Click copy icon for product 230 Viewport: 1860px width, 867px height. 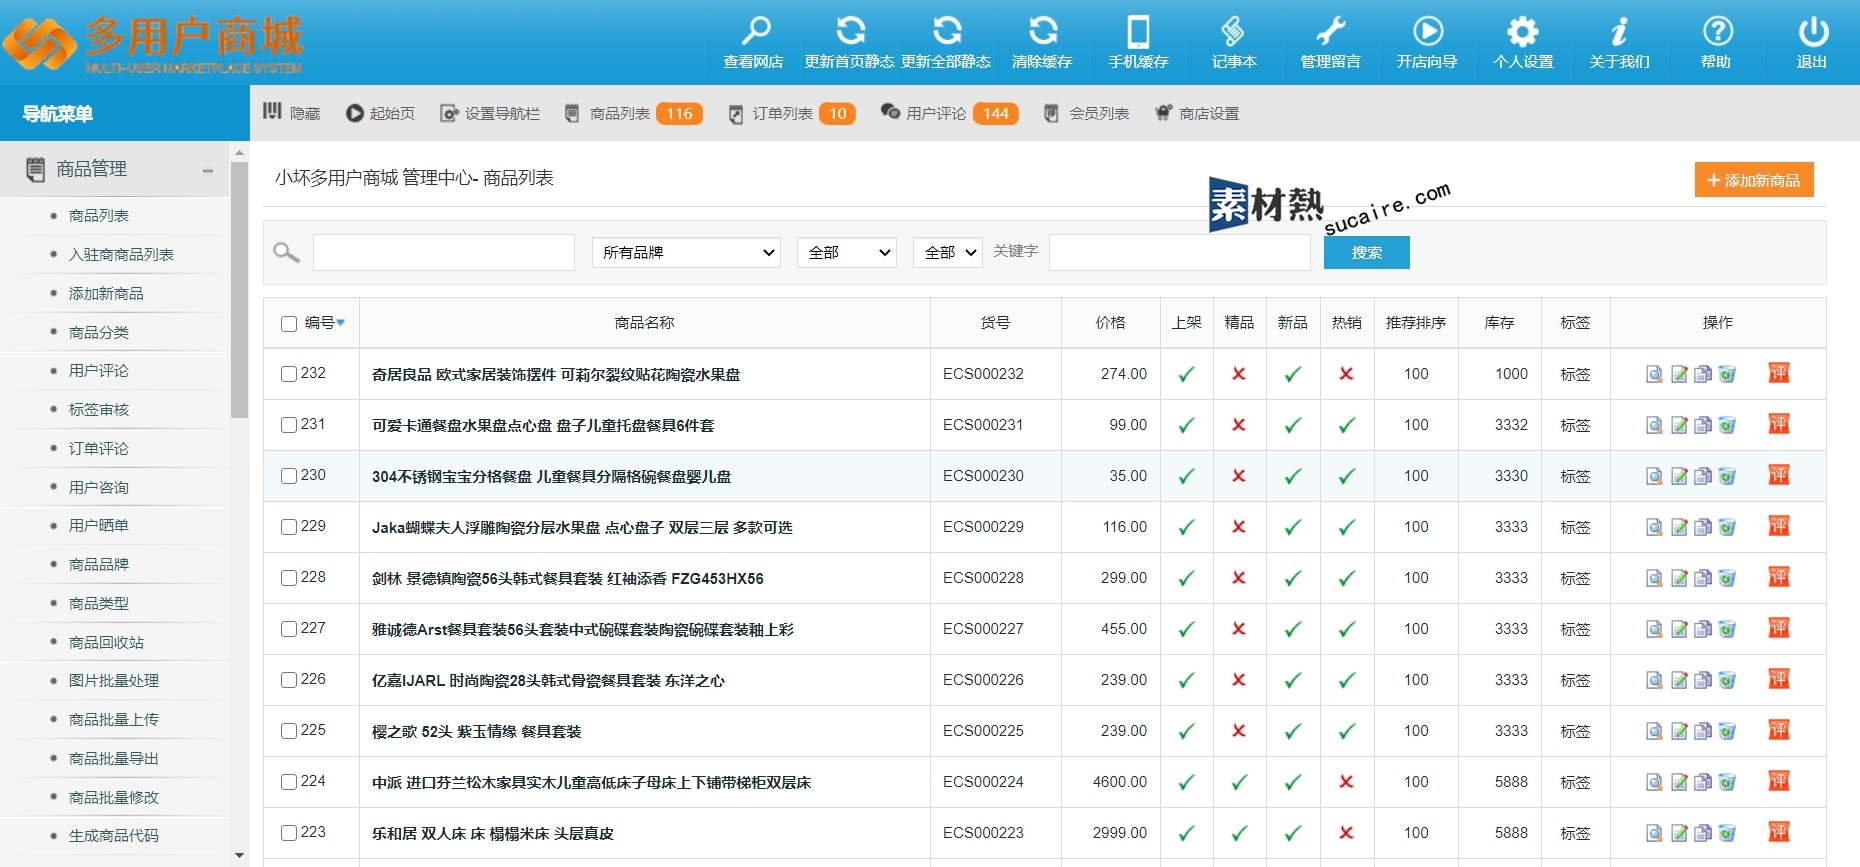pos(1703,476)
